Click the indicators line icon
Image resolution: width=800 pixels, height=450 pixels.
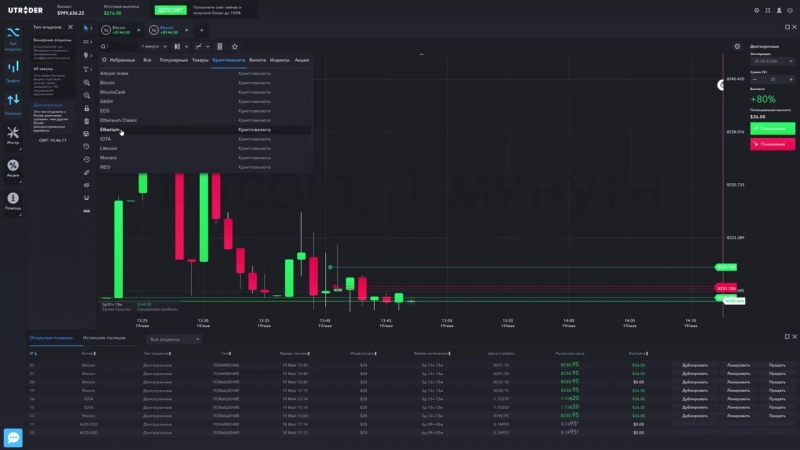coord(198,46)
